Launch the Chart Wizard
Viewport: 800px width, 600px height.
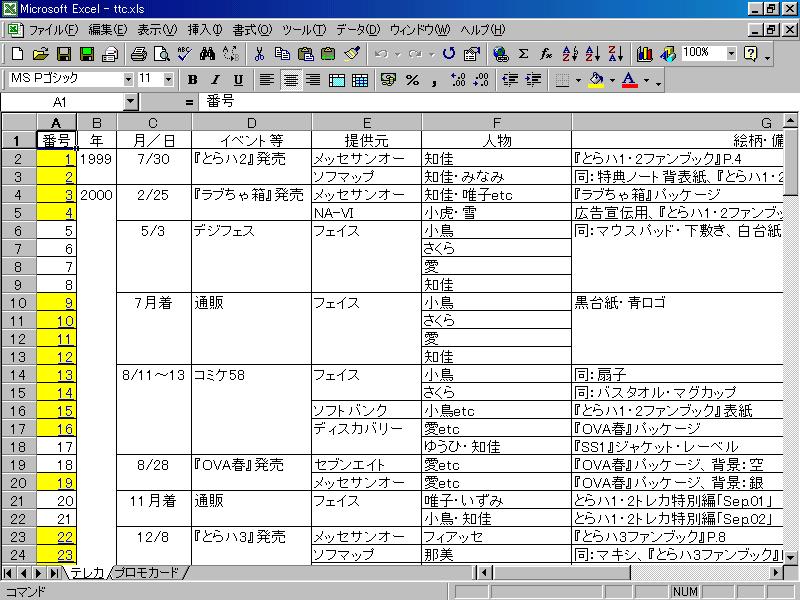(644, 54)
